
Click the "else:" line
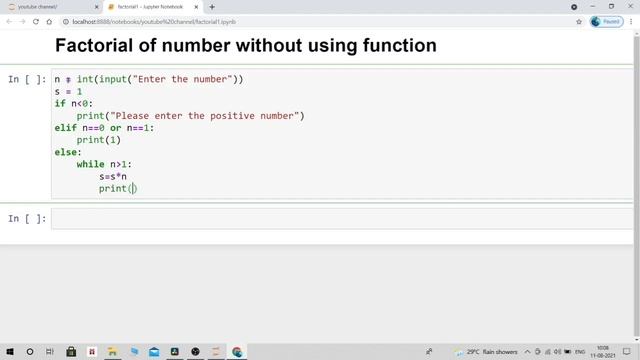coord(68,152)
